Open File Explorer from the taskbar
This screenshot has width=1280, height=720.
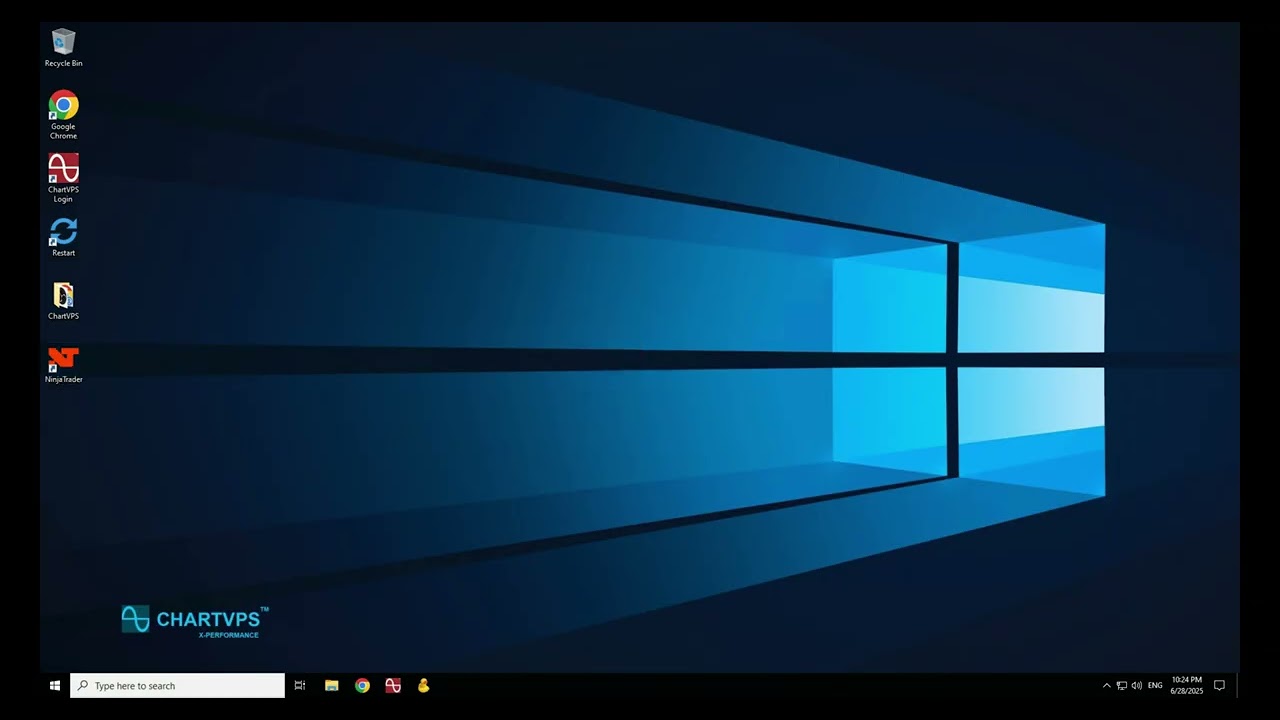(332, 686)
